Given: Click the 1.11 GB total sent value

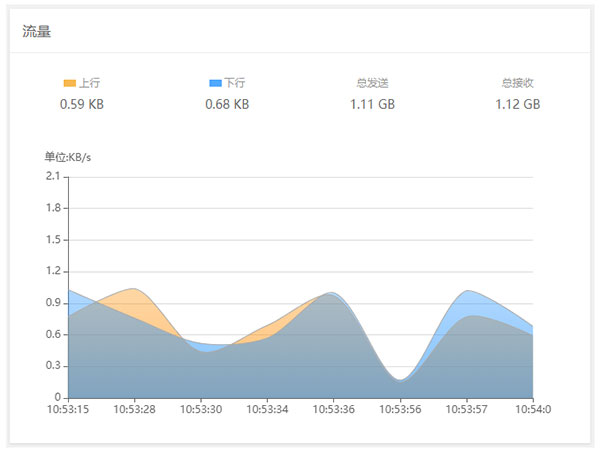Looking at the screenshot, I should coord(372,104).
